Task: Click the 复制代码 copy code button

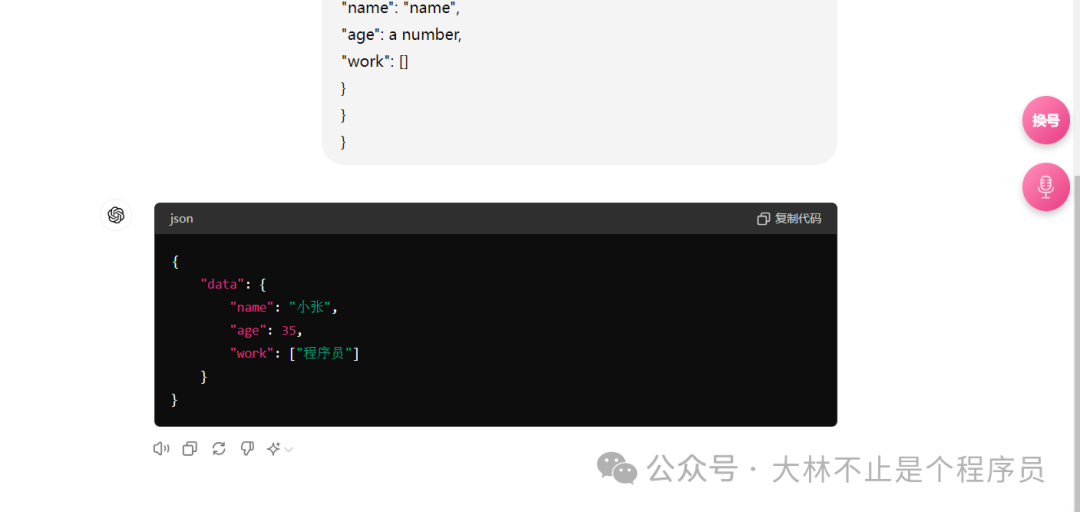Action: (x=789, y=218)
